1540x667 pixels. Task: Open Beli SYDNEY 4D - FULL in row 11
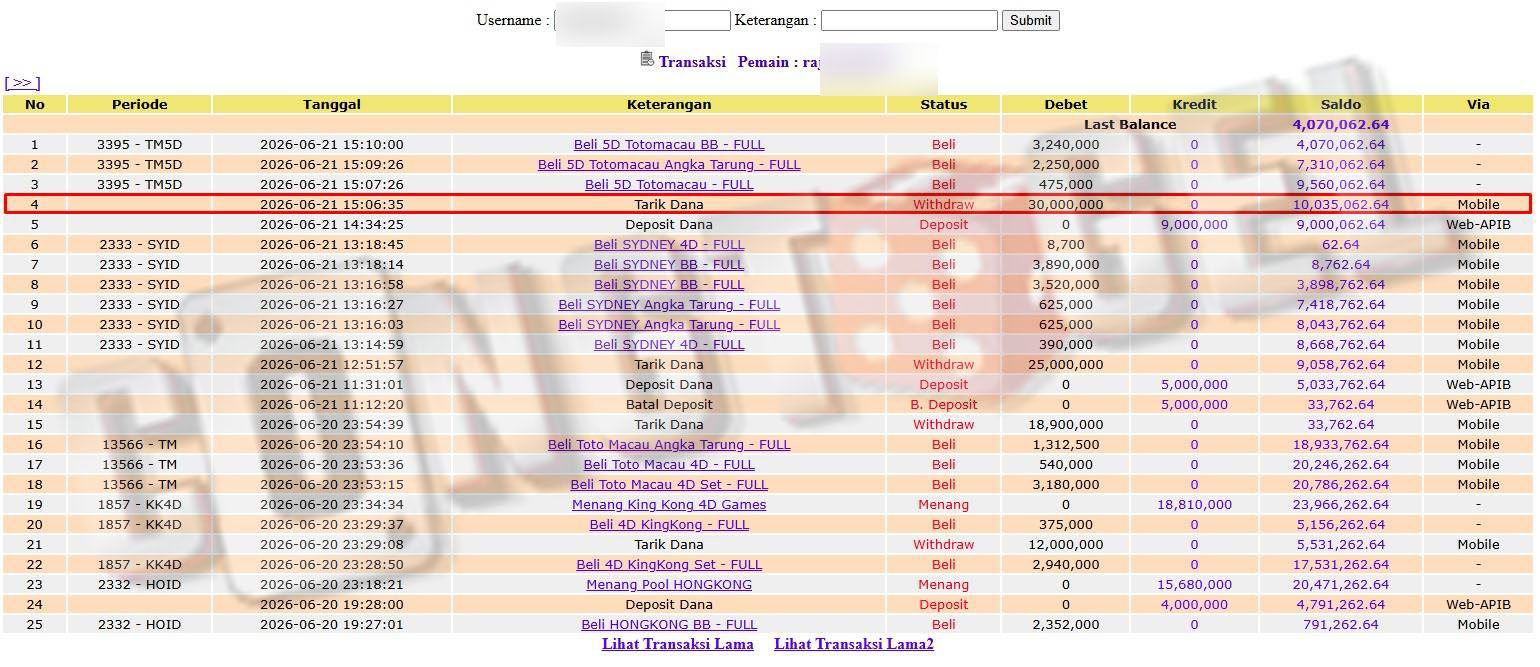669,344
